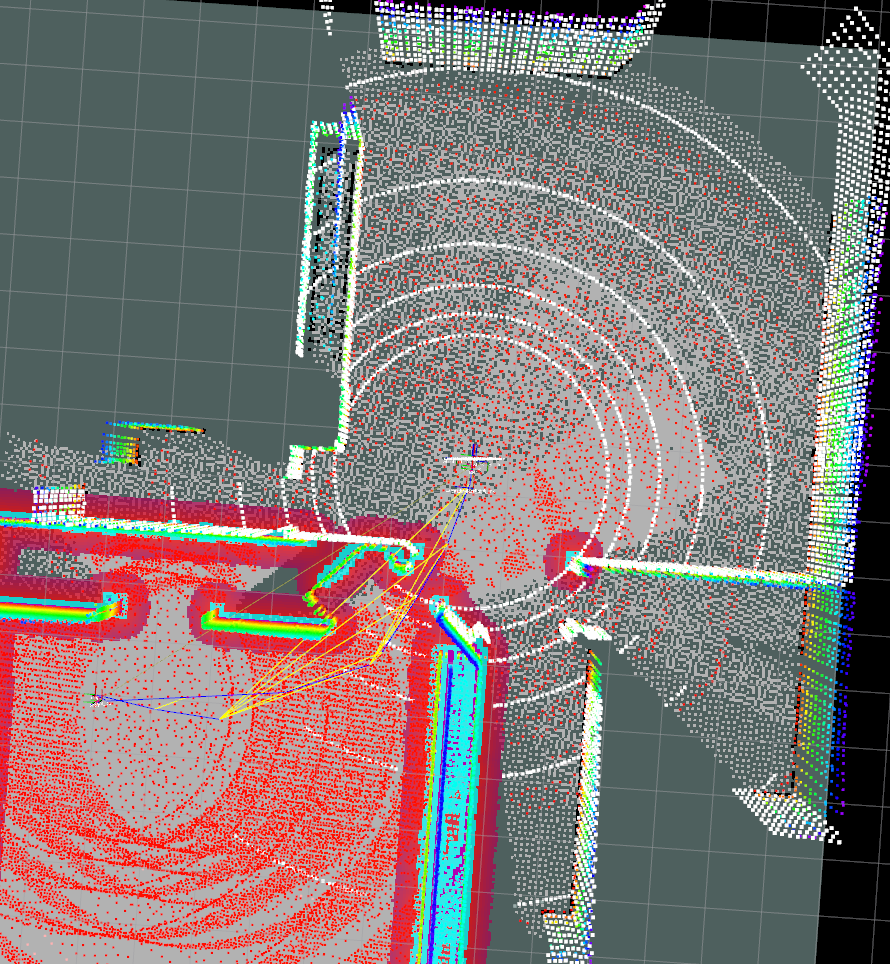Click the vertical rainbow wall along the right side
890x964 pixels.
[838, 380]
